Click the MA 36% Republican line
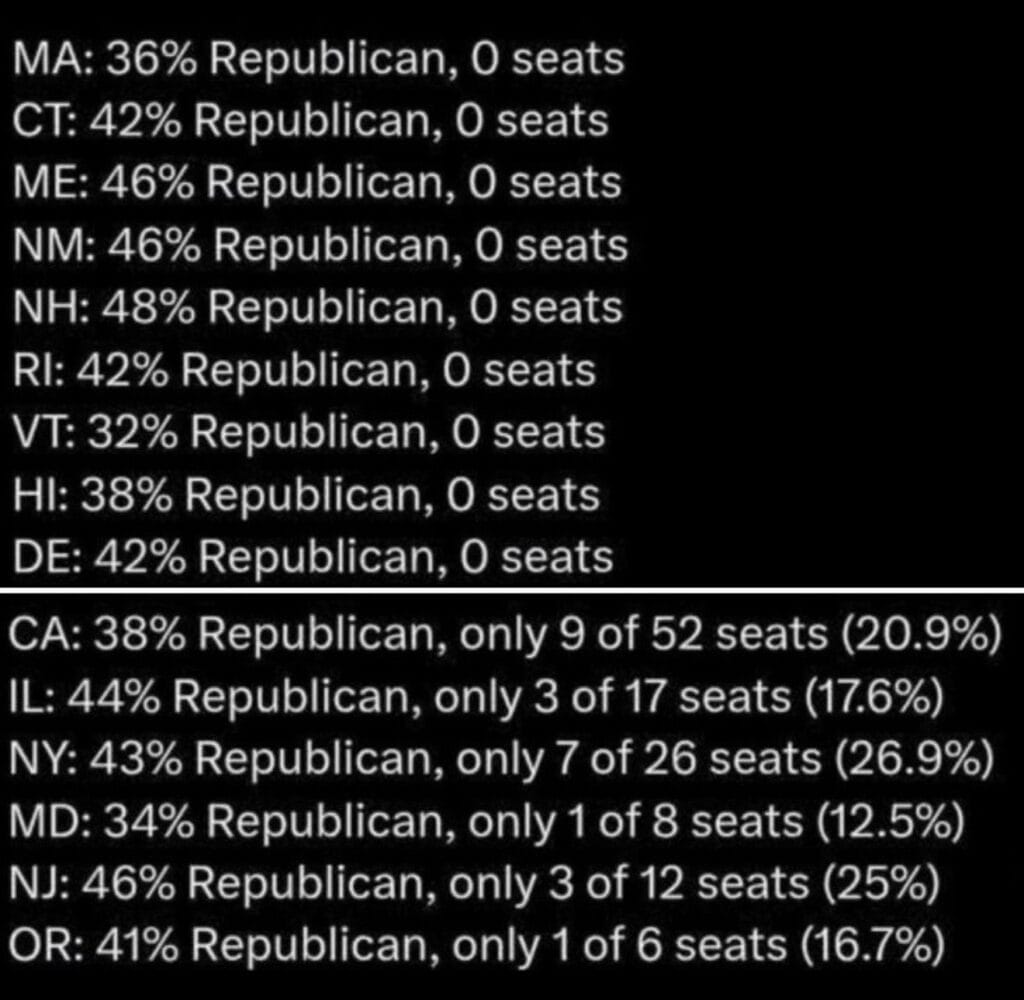This screenshot has height=1000, width=1024. point(319,59)
